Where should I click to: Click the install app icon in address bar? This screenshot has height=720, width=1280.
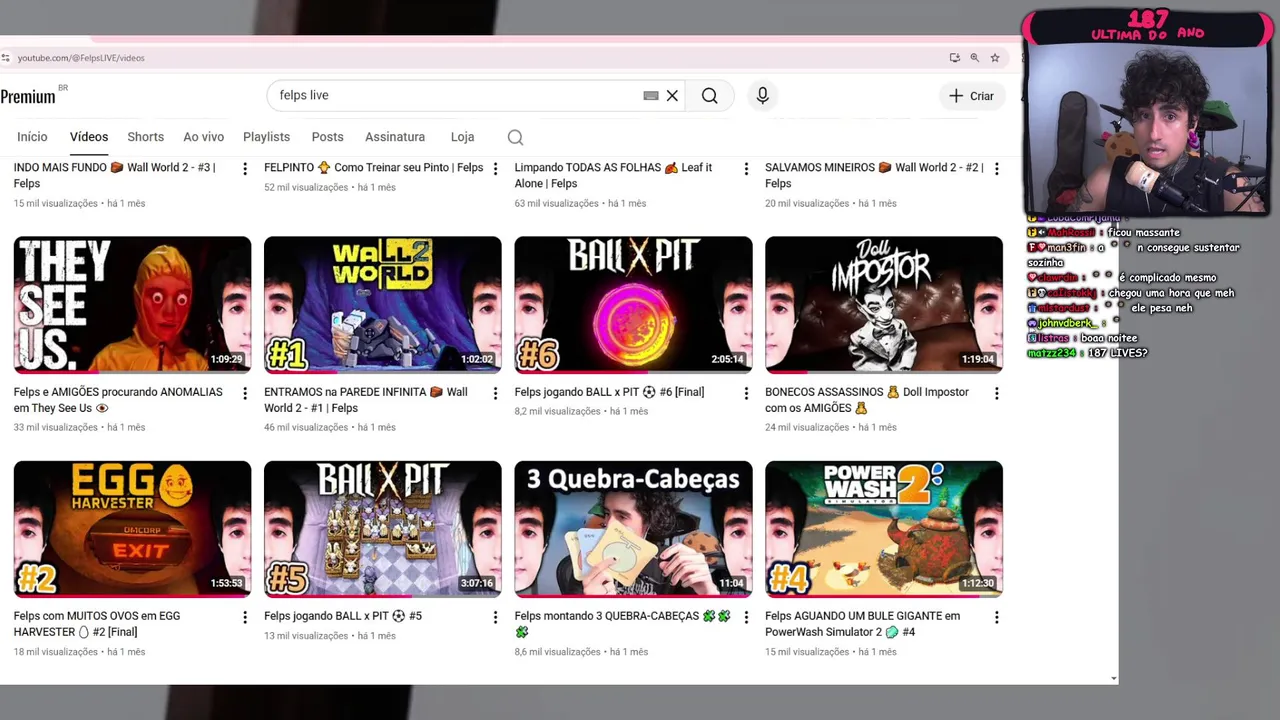[954, 58]
